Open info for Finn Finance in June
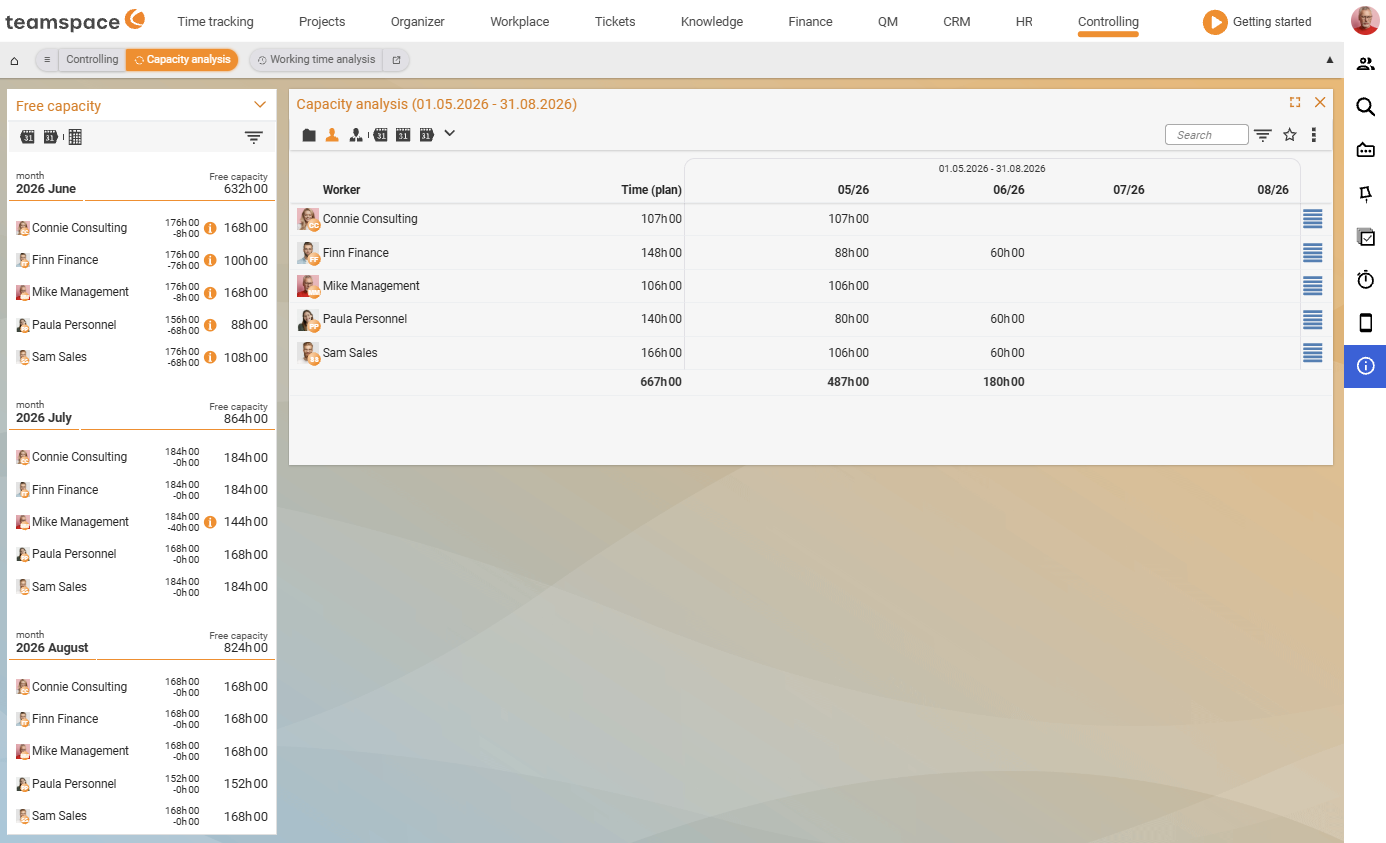The width and height of the screenshot is (1386, 843). (210, 260)
